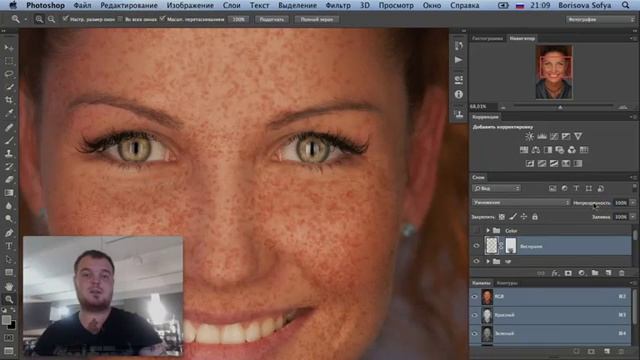Expand the Color layer group
Image resolution: width=640 pixels, height=360 pixels.
click(488, 231)
